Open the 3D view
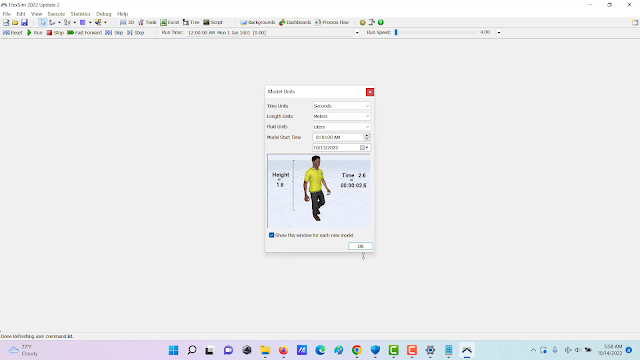640x360 pixels. (x=127, y=22)
